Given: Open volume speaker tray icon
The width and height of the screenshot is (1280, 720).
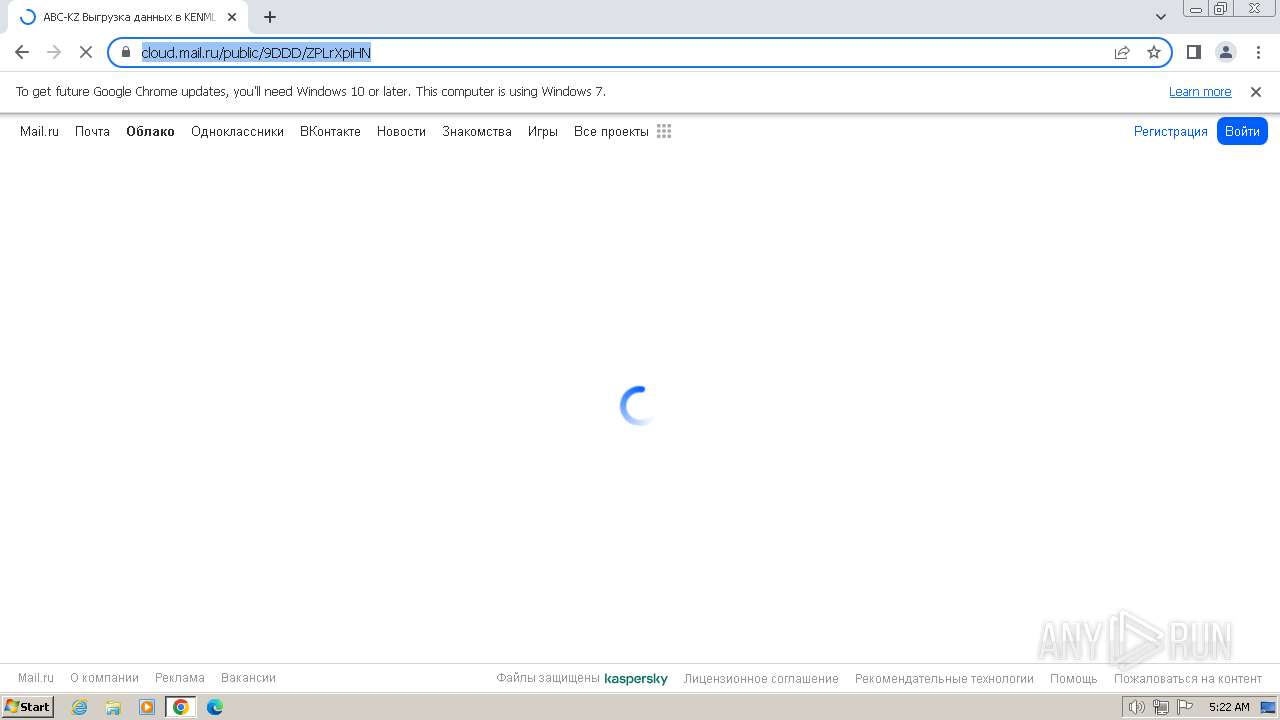Looking at the screenshot, I should 1136,707.
